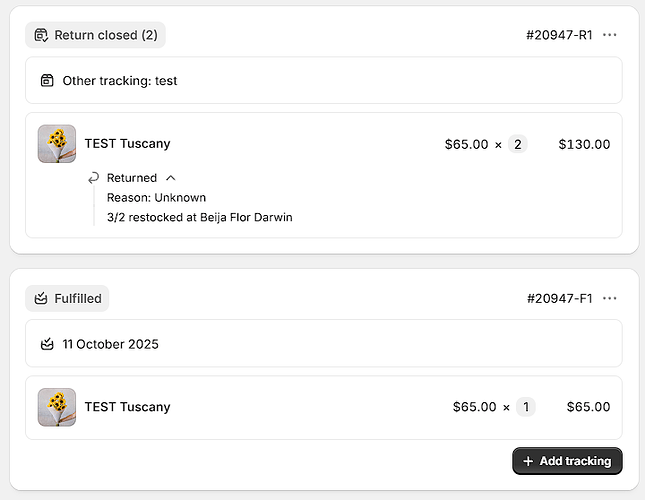
Task: Collapse the Returned details chevron
Action: (x=171, y=178)
